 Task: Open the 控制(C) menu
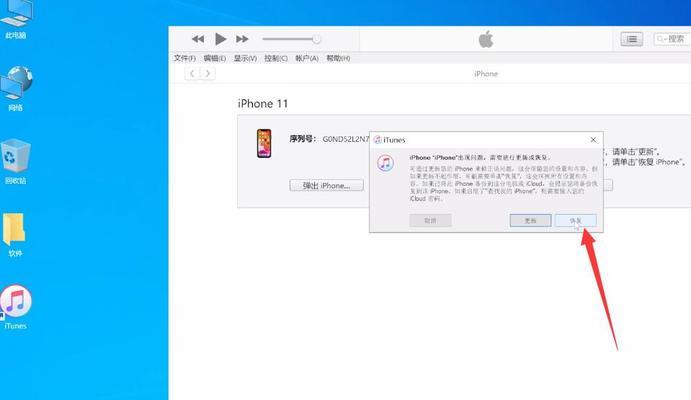tap(276, 58)
